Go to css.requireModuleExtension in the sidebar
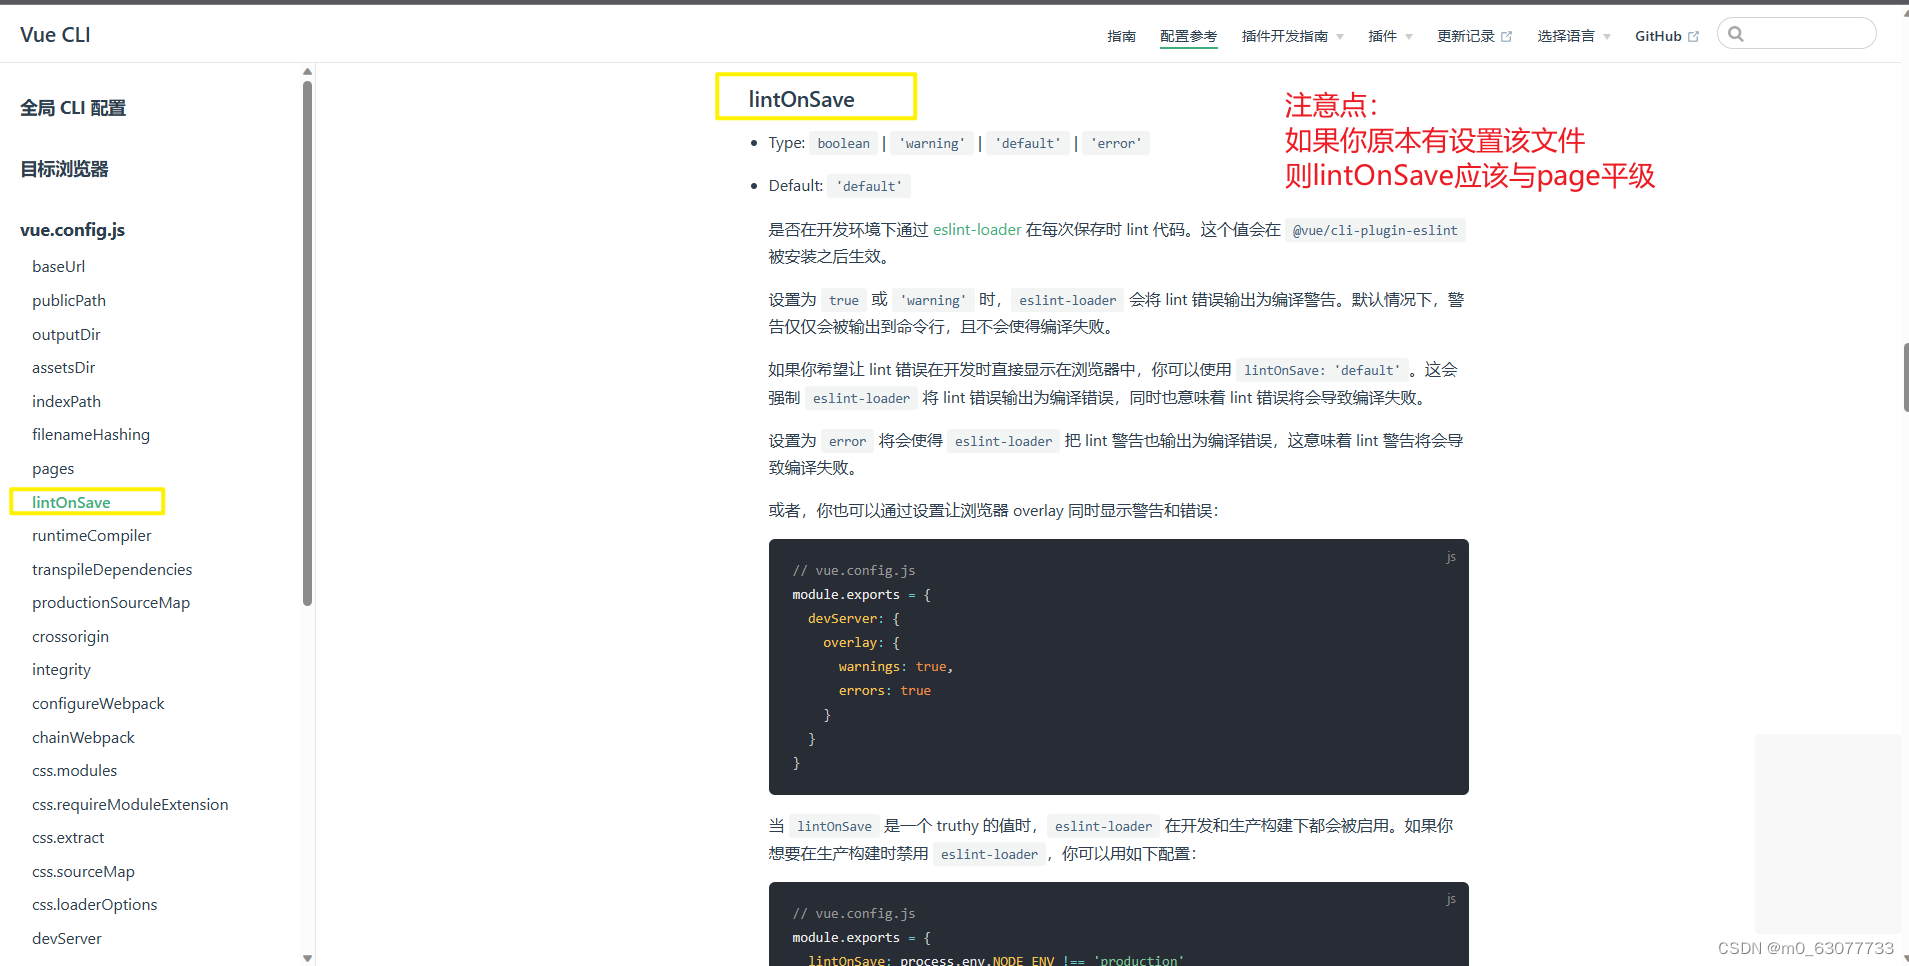The width and height of the screenshot is (1909, 966). [130, 805]
